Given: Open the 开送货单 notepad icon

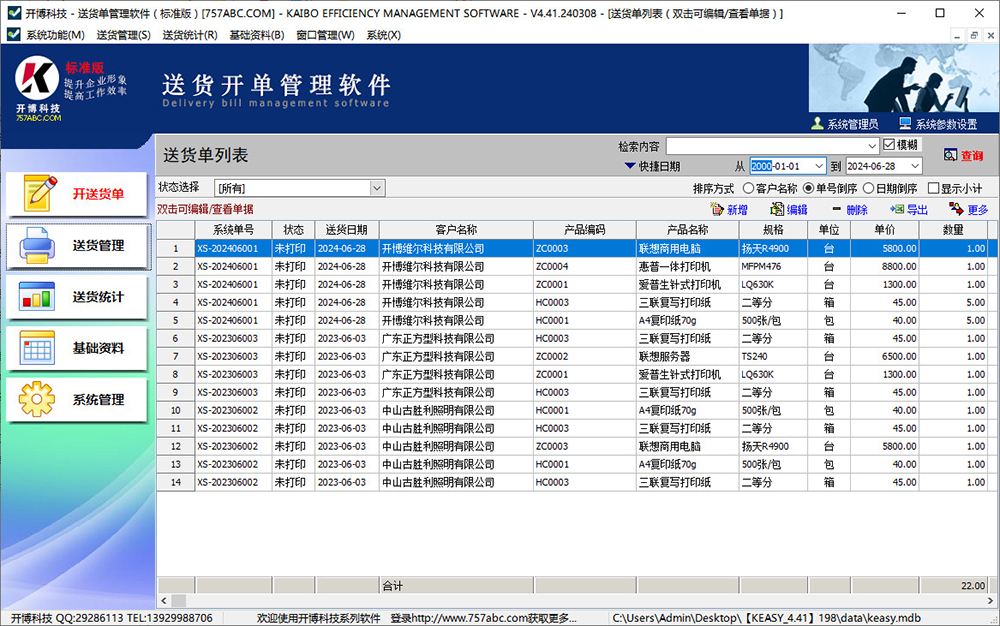Looking at the screenshot, I should (40, 193).
